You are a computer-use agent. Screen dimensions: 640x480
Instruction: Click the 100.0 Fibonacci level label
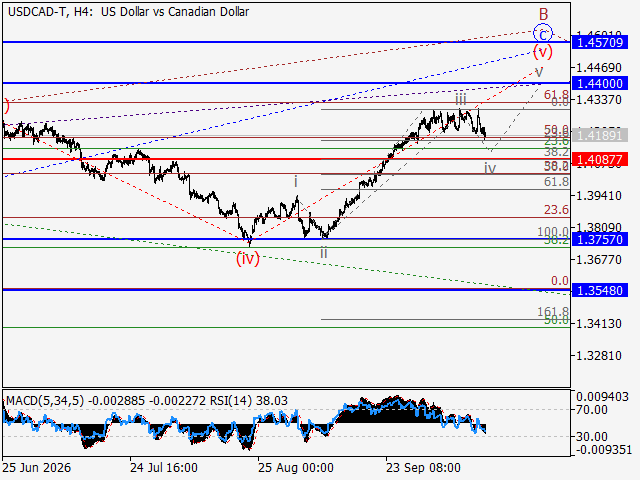553,231
